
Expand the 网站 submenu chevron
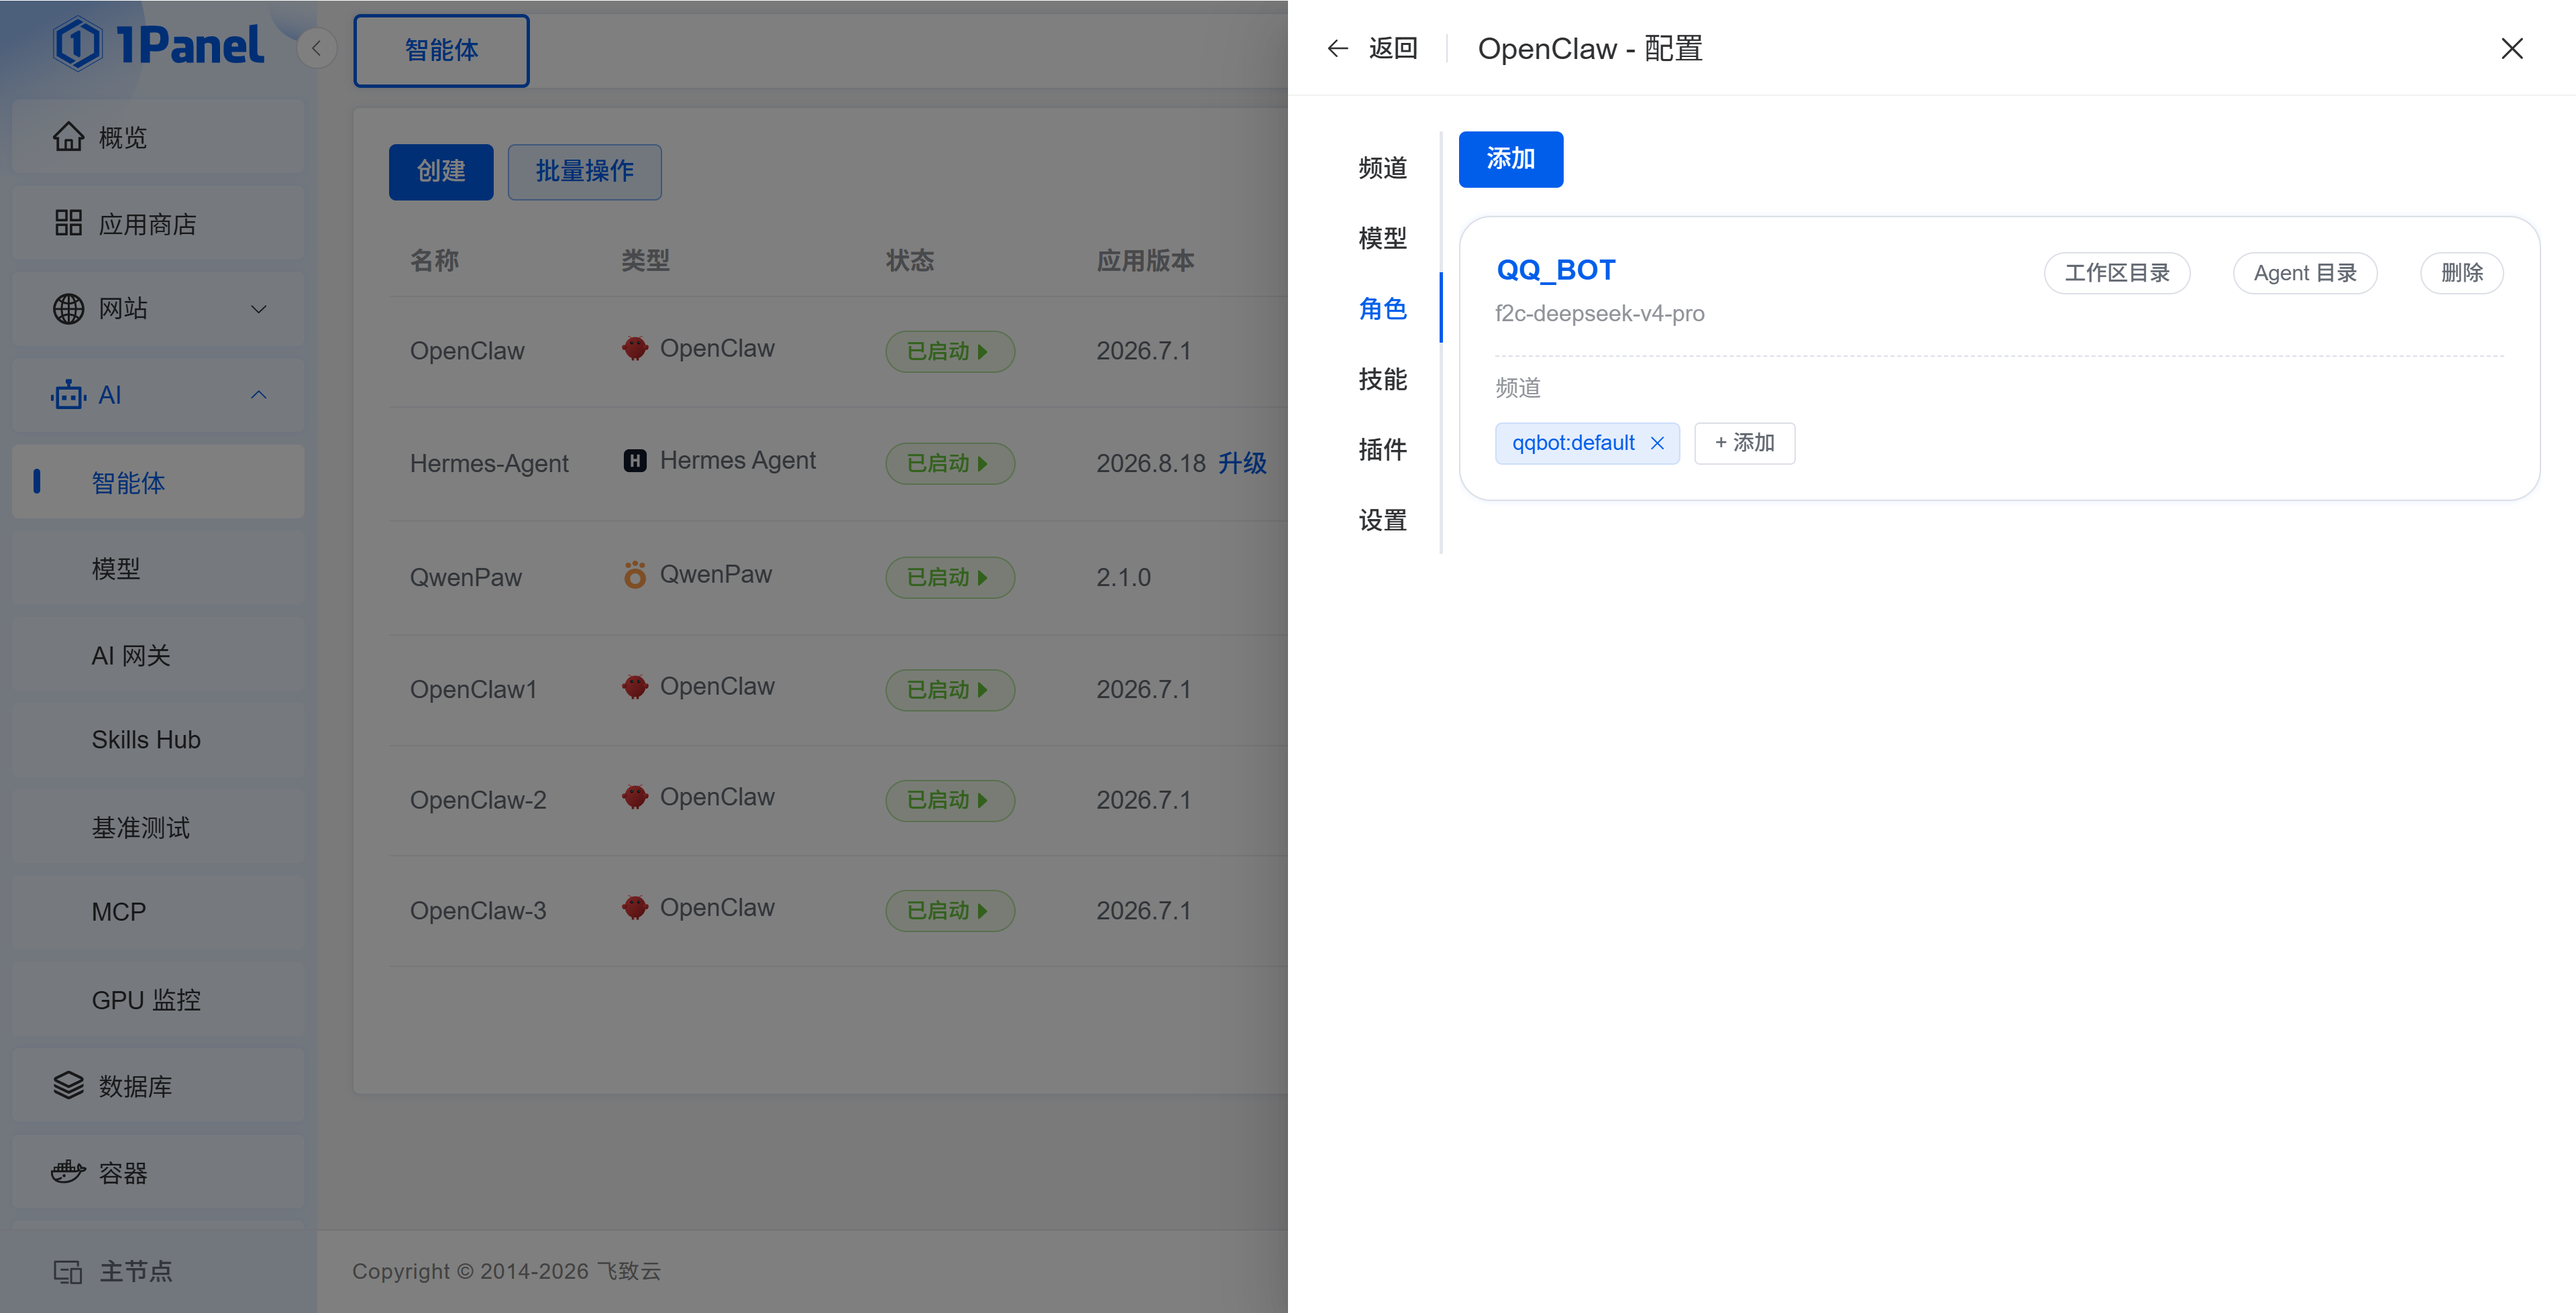tap(259, 309)
